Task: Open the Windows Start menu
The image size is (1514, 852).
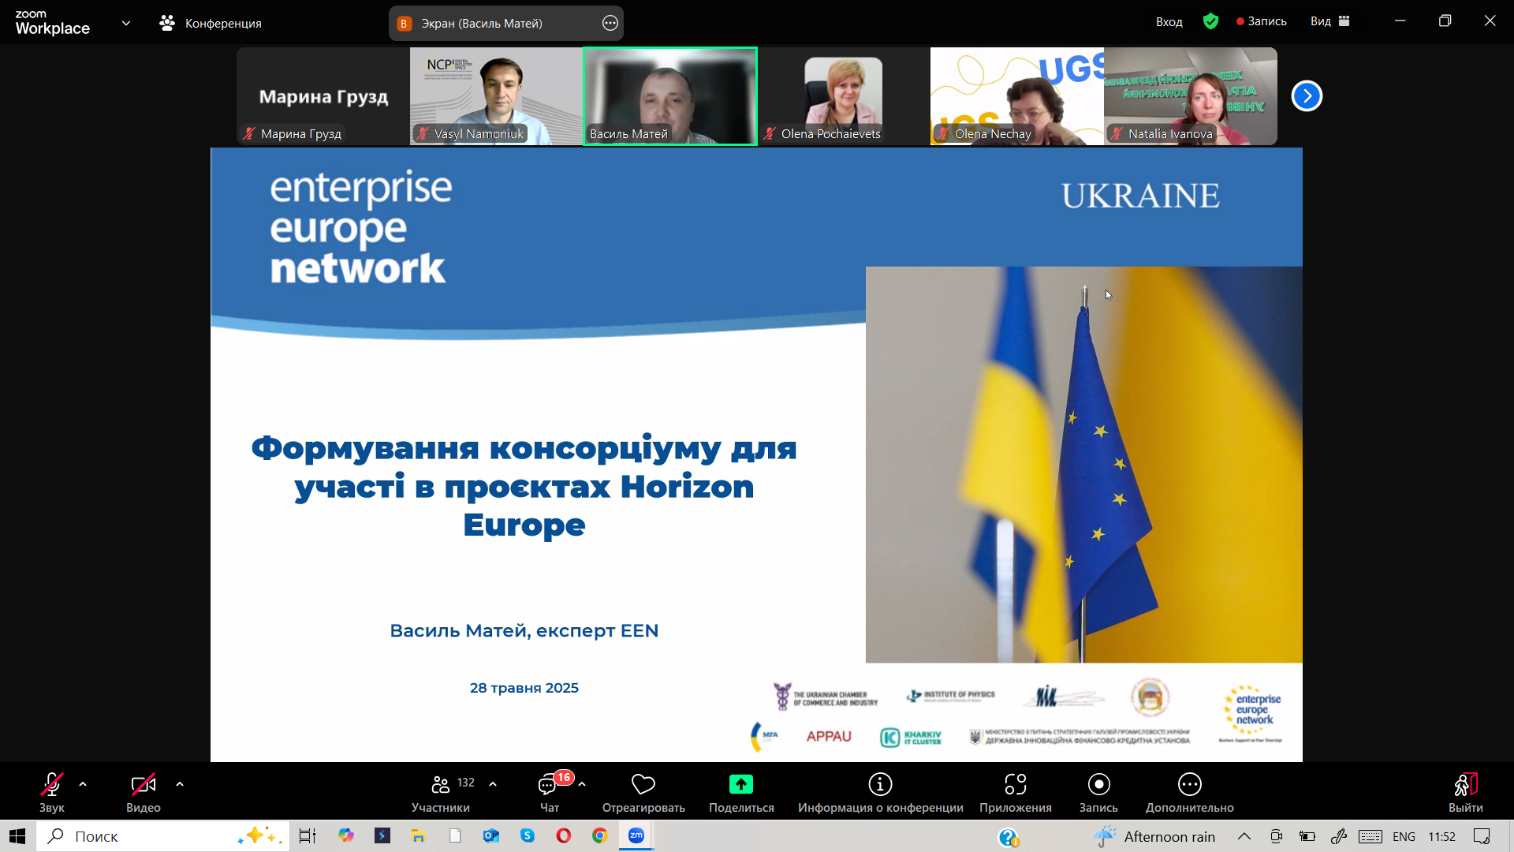Action: pos(17,836)
